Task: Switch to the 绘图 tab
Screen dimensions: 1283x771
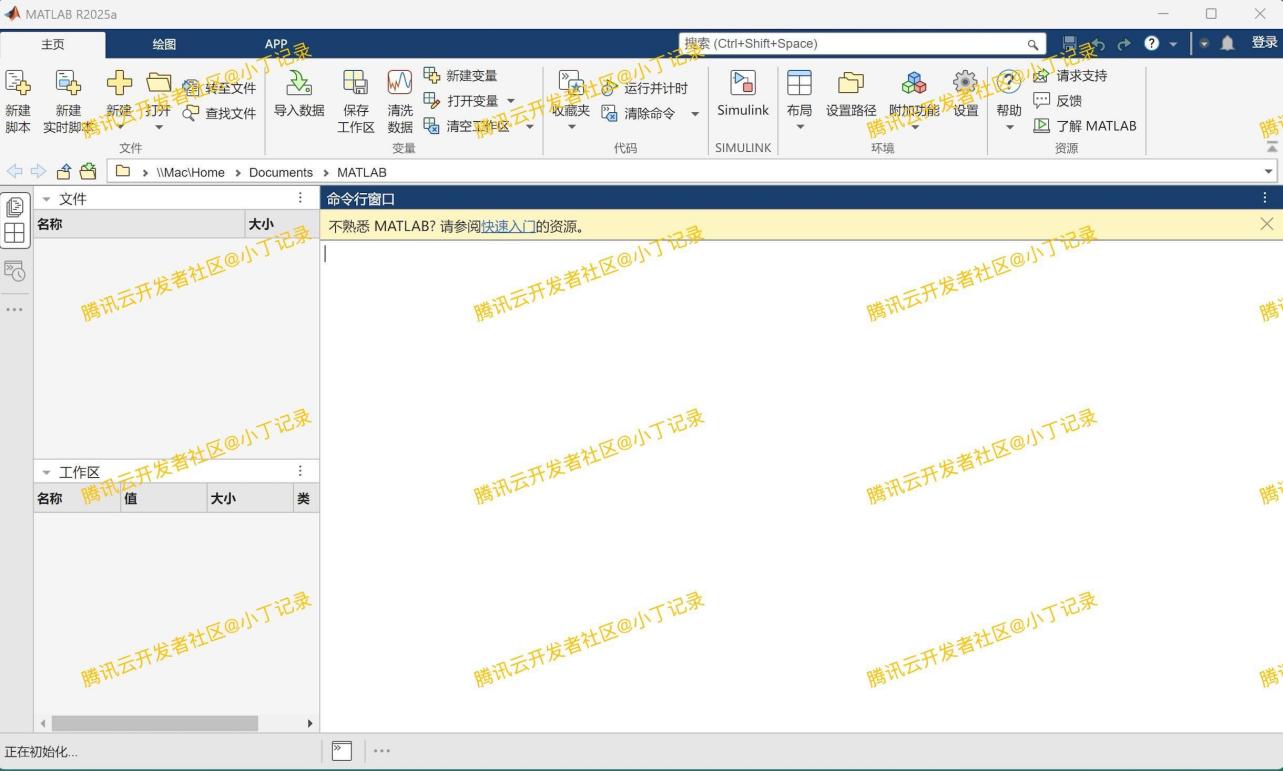Action: 164,44
